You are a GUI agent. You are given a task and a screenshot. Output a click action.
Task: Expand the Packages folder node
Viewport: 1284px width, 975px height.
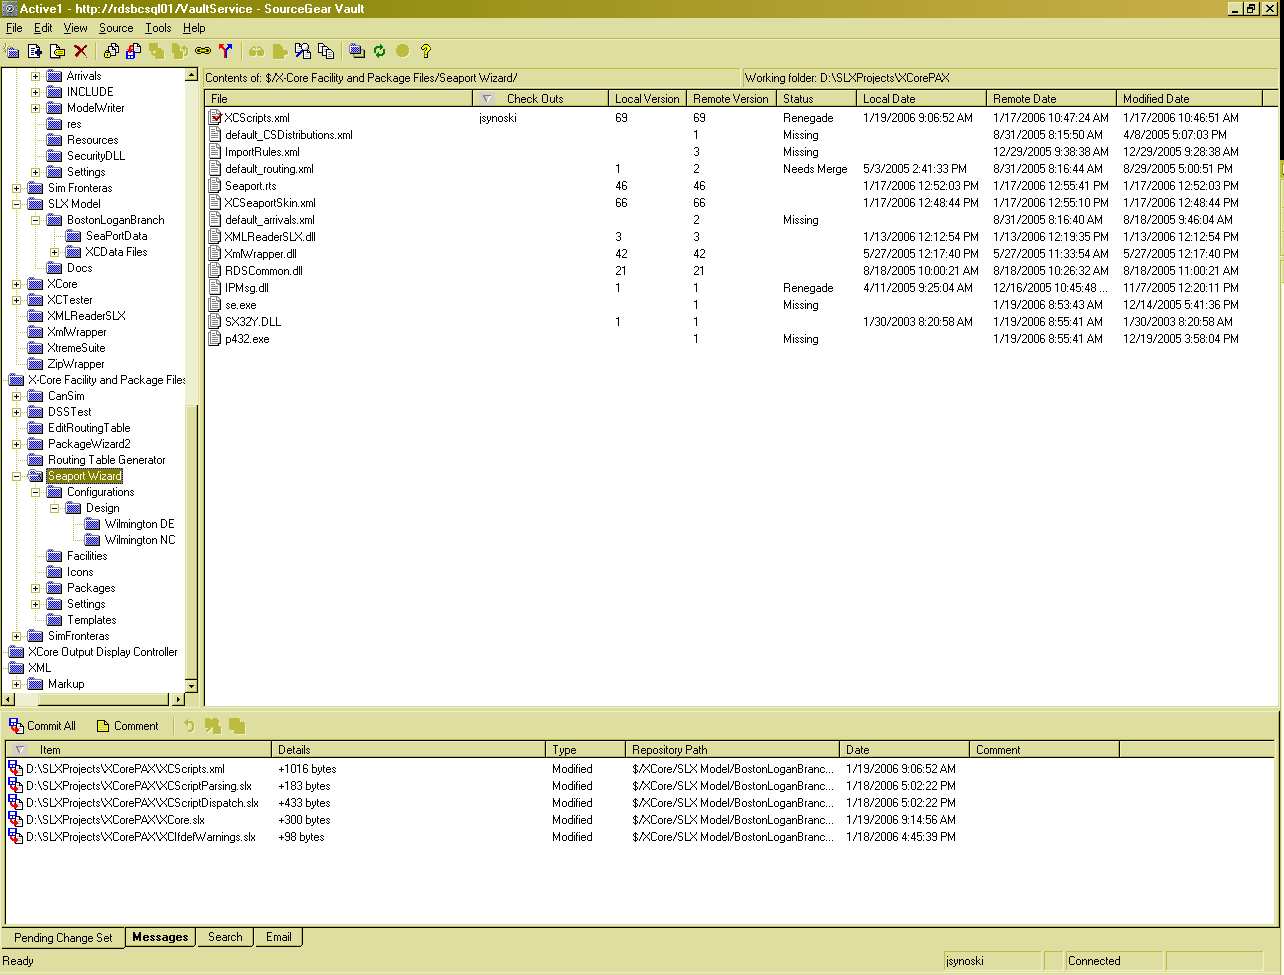click(35, 588)
